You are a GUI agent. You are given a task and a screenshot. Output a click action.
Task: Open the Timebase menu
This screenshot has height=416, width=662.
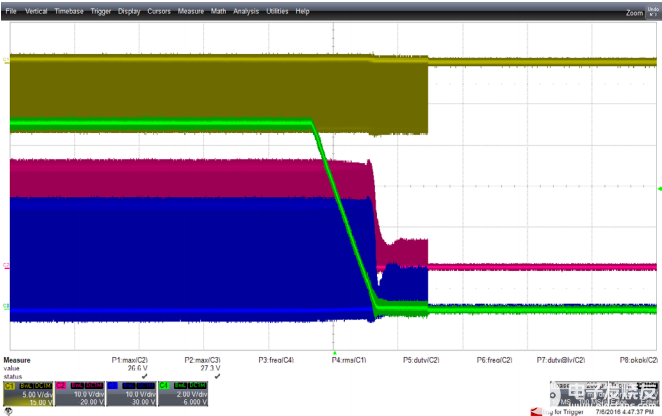pos(68,11)
